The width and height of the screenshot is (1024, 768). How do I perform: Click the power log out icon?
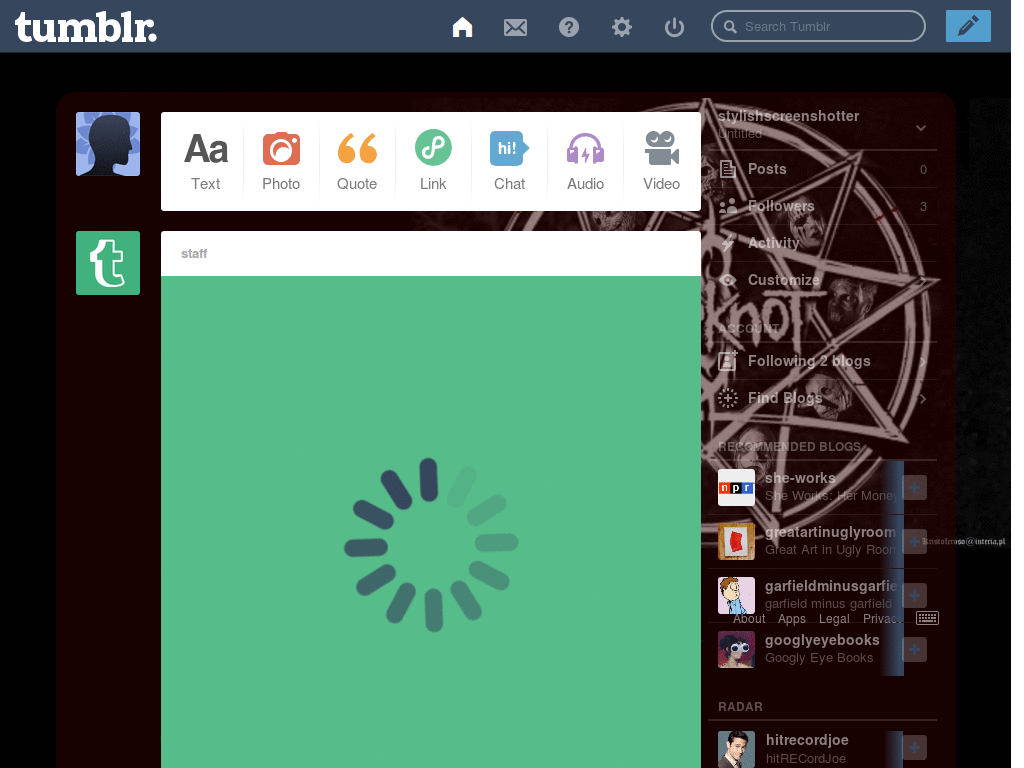pyautogui.click(x=674, y=27)
